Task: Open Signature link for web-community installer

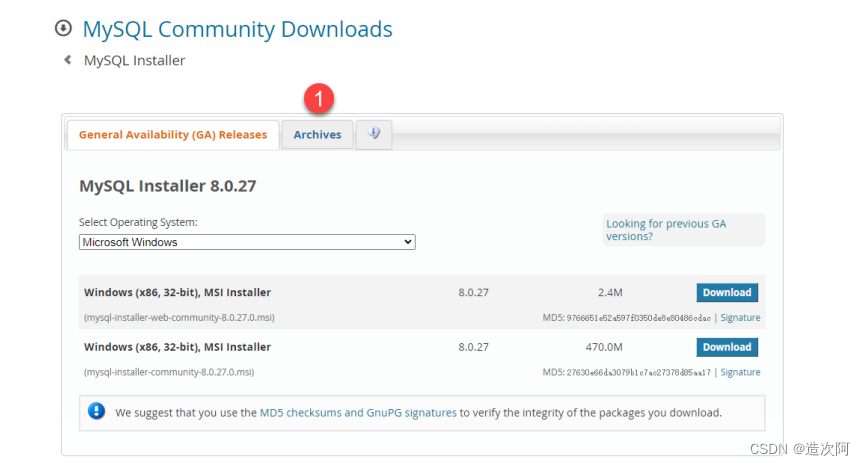Action: point(740,318)
